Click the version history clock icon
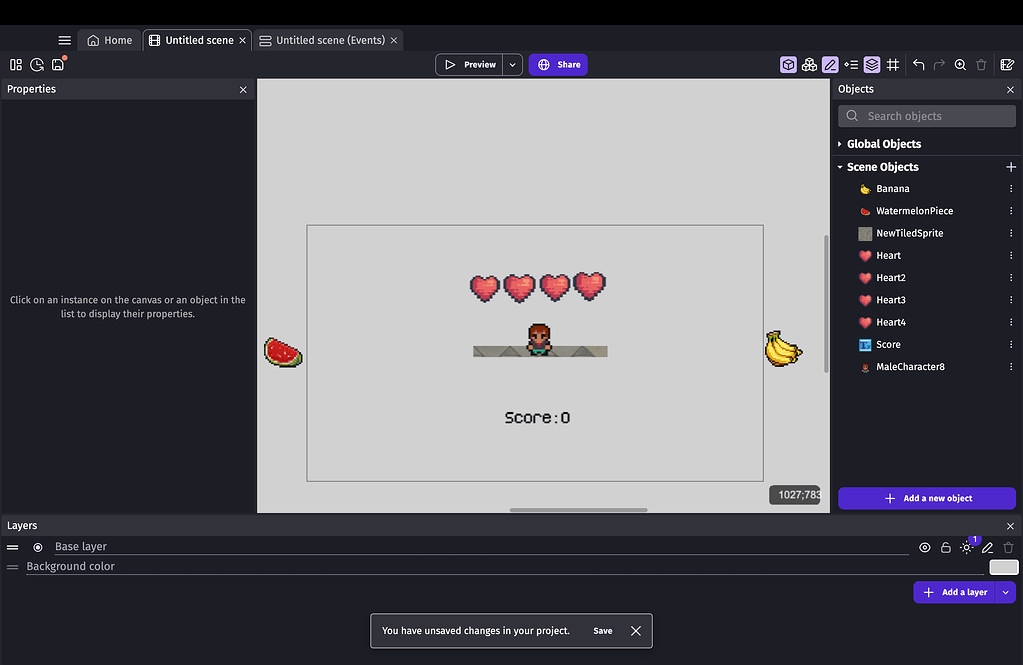The image size is (1023, 665). [37, 64]
